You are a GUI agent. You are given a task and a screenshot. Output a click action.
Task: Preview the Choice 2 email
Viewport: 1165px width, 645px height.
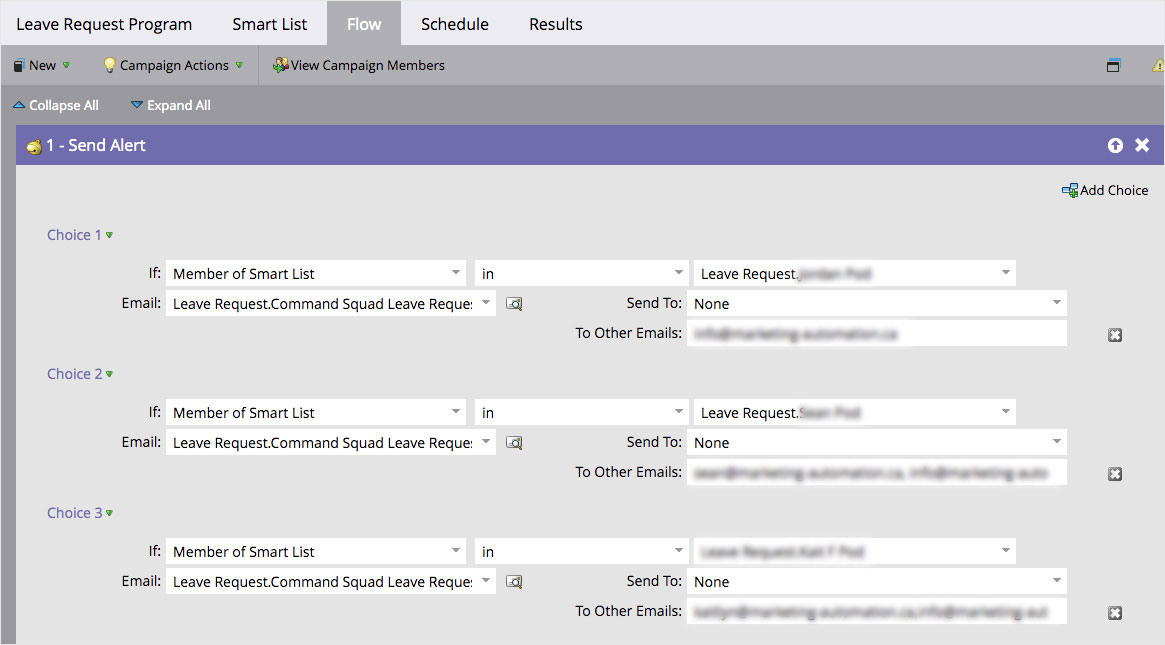(x=514, y=442)
